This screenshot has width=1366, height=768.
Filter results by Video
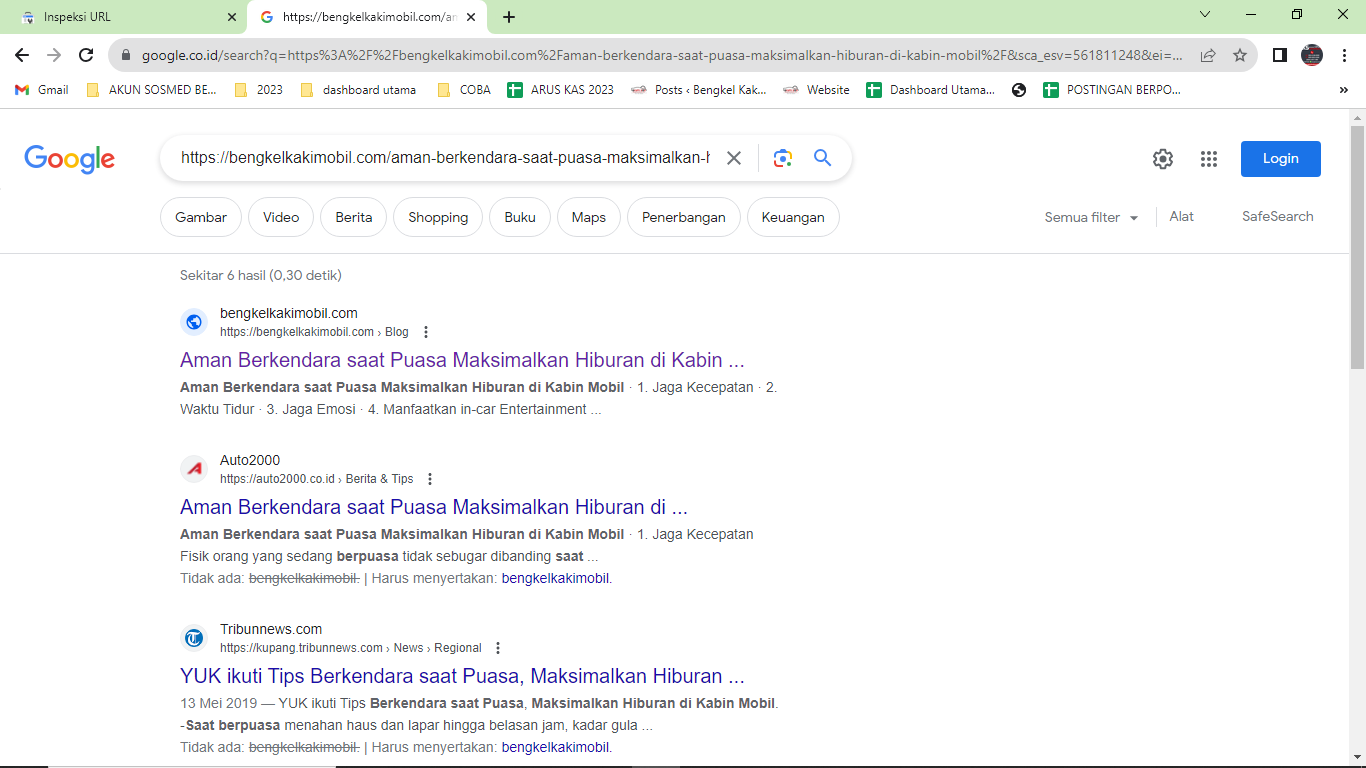click(281, 217)
